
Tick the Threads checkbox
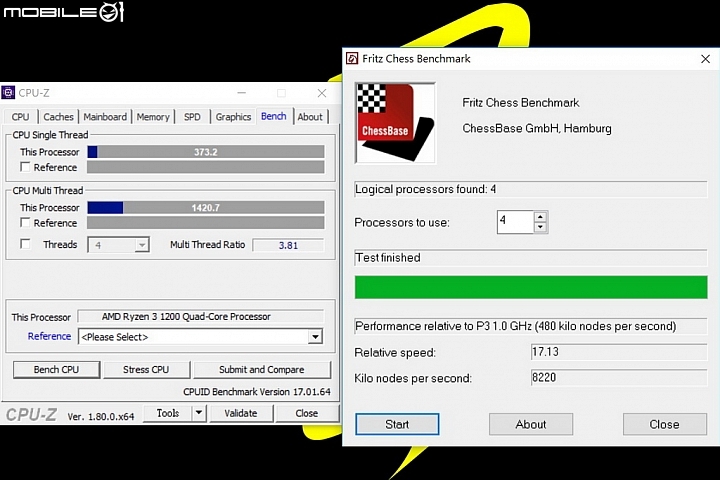25,244
